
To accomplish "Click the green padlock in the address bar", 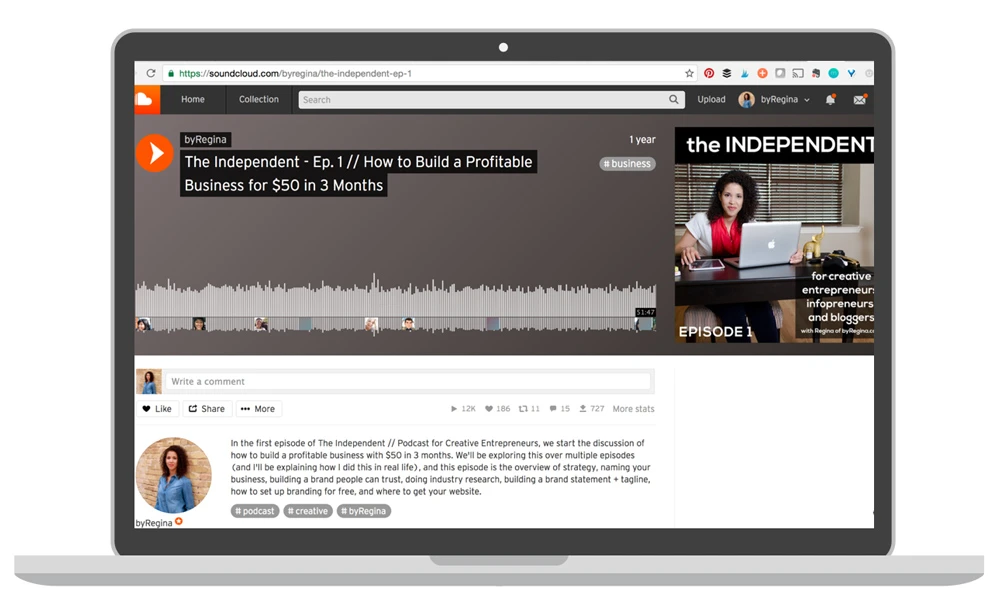I will pyautogui.click(x=171, y=73).
